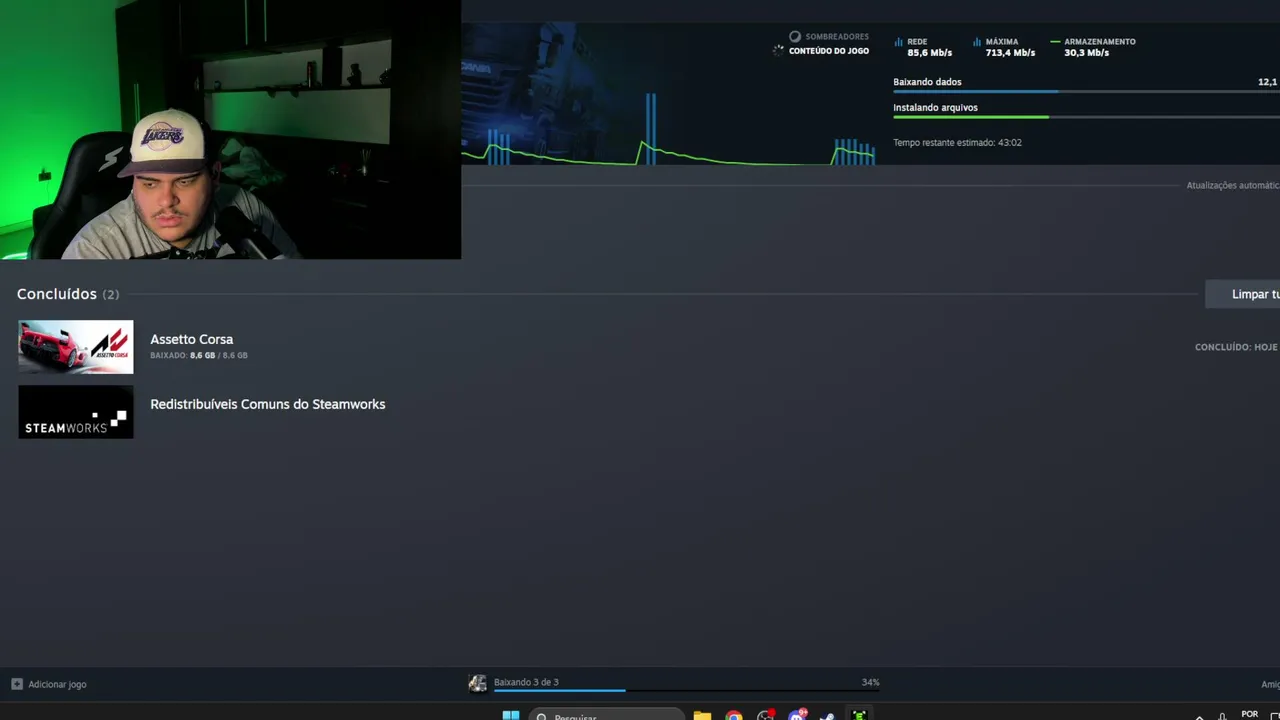
Task: Click the Sombreadores shader icon
Action: (795, 37)
